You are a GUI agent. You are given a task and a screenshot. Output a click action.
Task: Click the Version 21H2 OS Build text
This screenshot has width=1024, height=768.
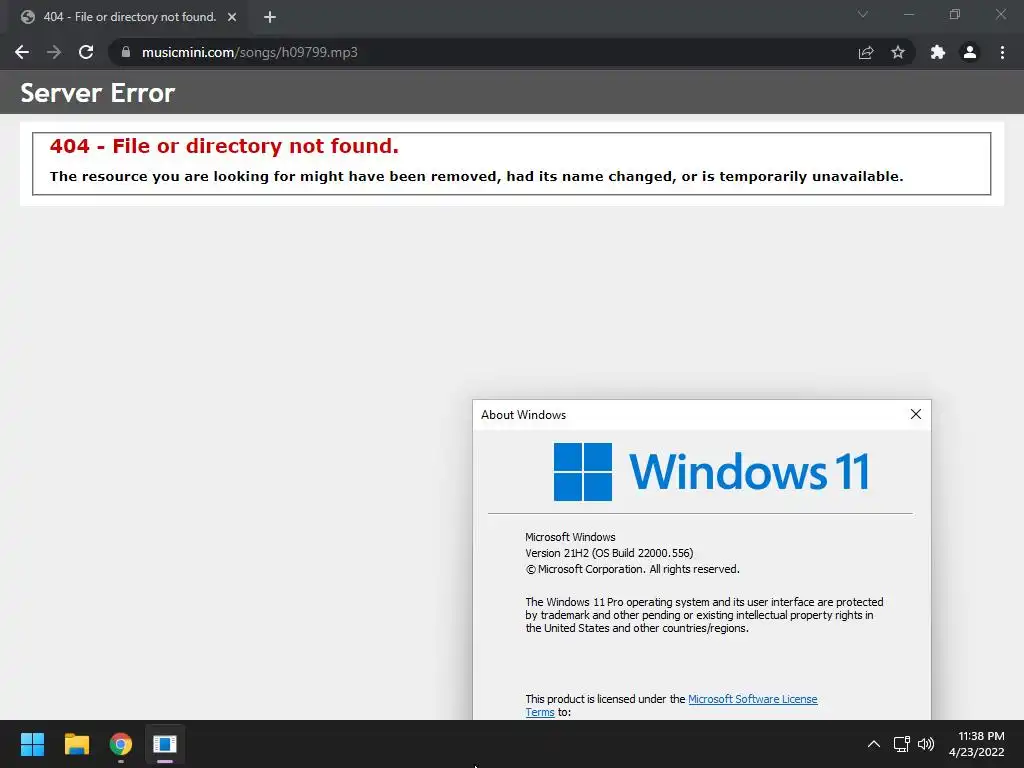pos(609,553)
